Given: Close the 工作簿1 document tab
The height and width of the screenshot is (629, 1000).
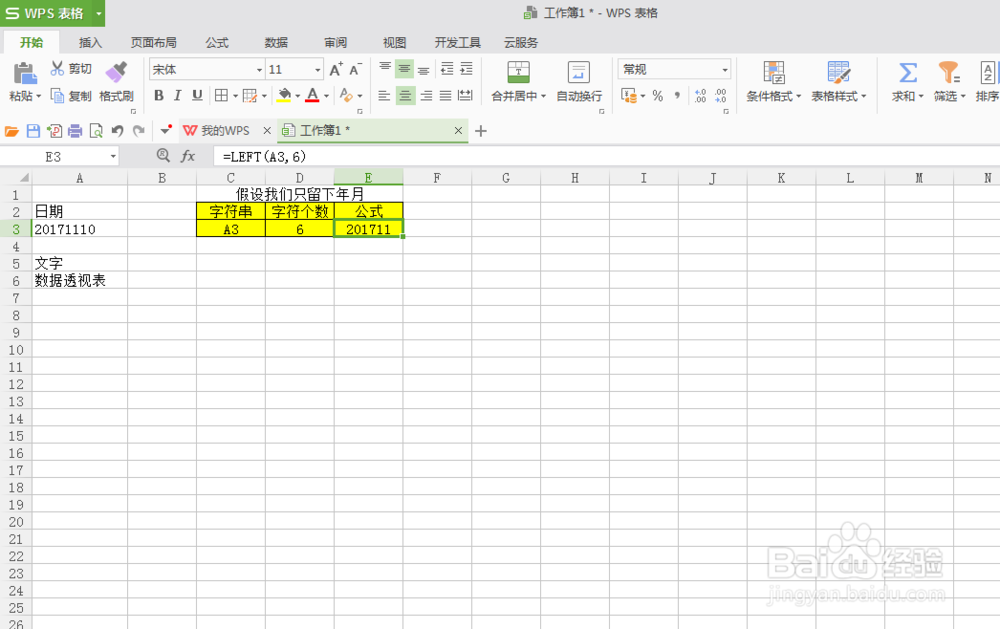Looking at the screenshot, I should tap(458, 131).
